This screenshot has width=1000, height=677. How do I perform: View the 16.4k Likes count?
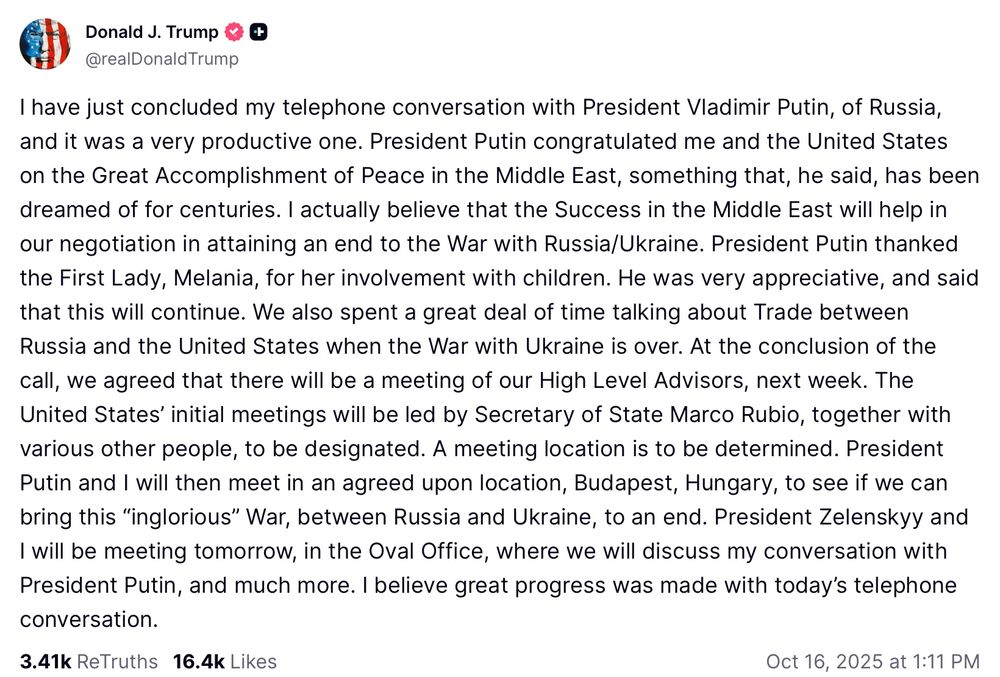224,661
